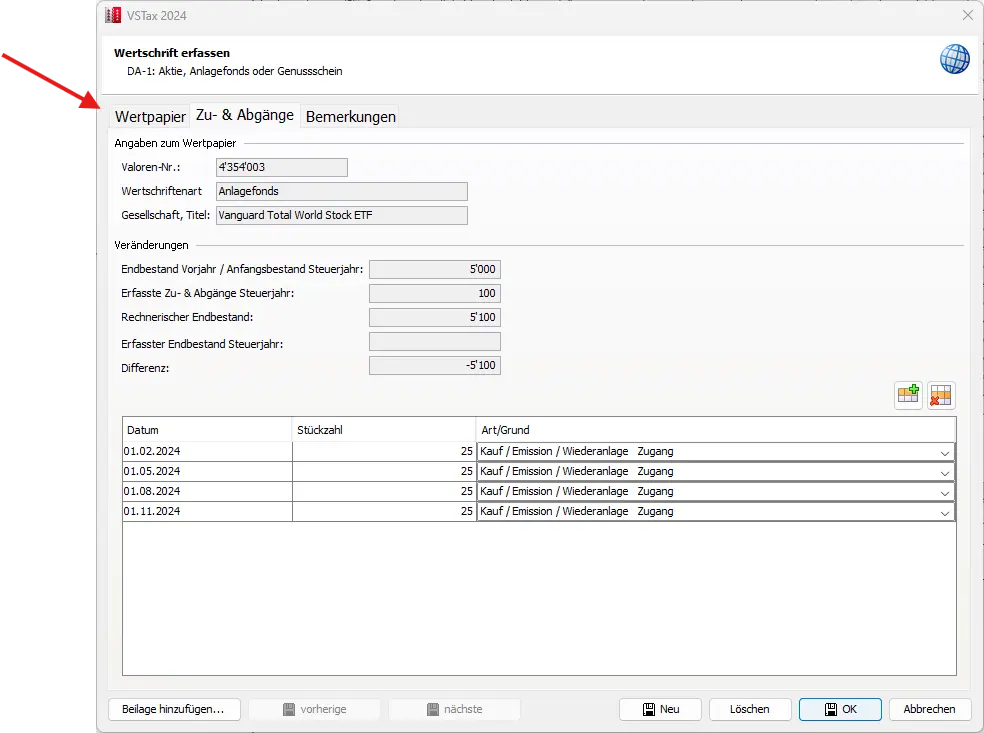Expand Art/Grund dropdown for 01.11.2024 row

944,512
